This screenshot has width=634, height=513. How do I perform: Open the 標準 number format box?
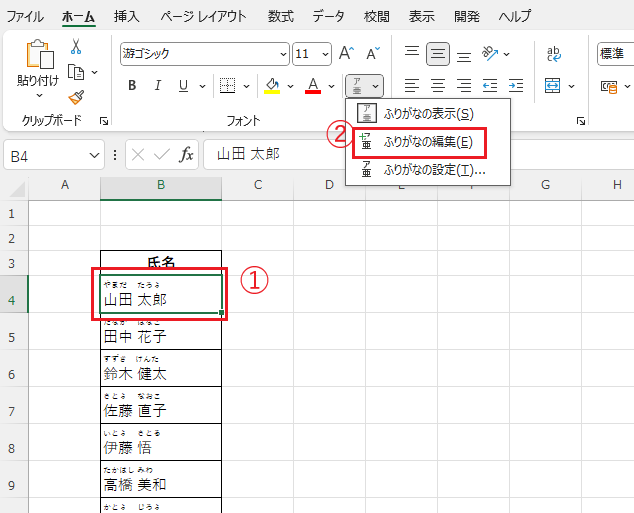[615, 54]
